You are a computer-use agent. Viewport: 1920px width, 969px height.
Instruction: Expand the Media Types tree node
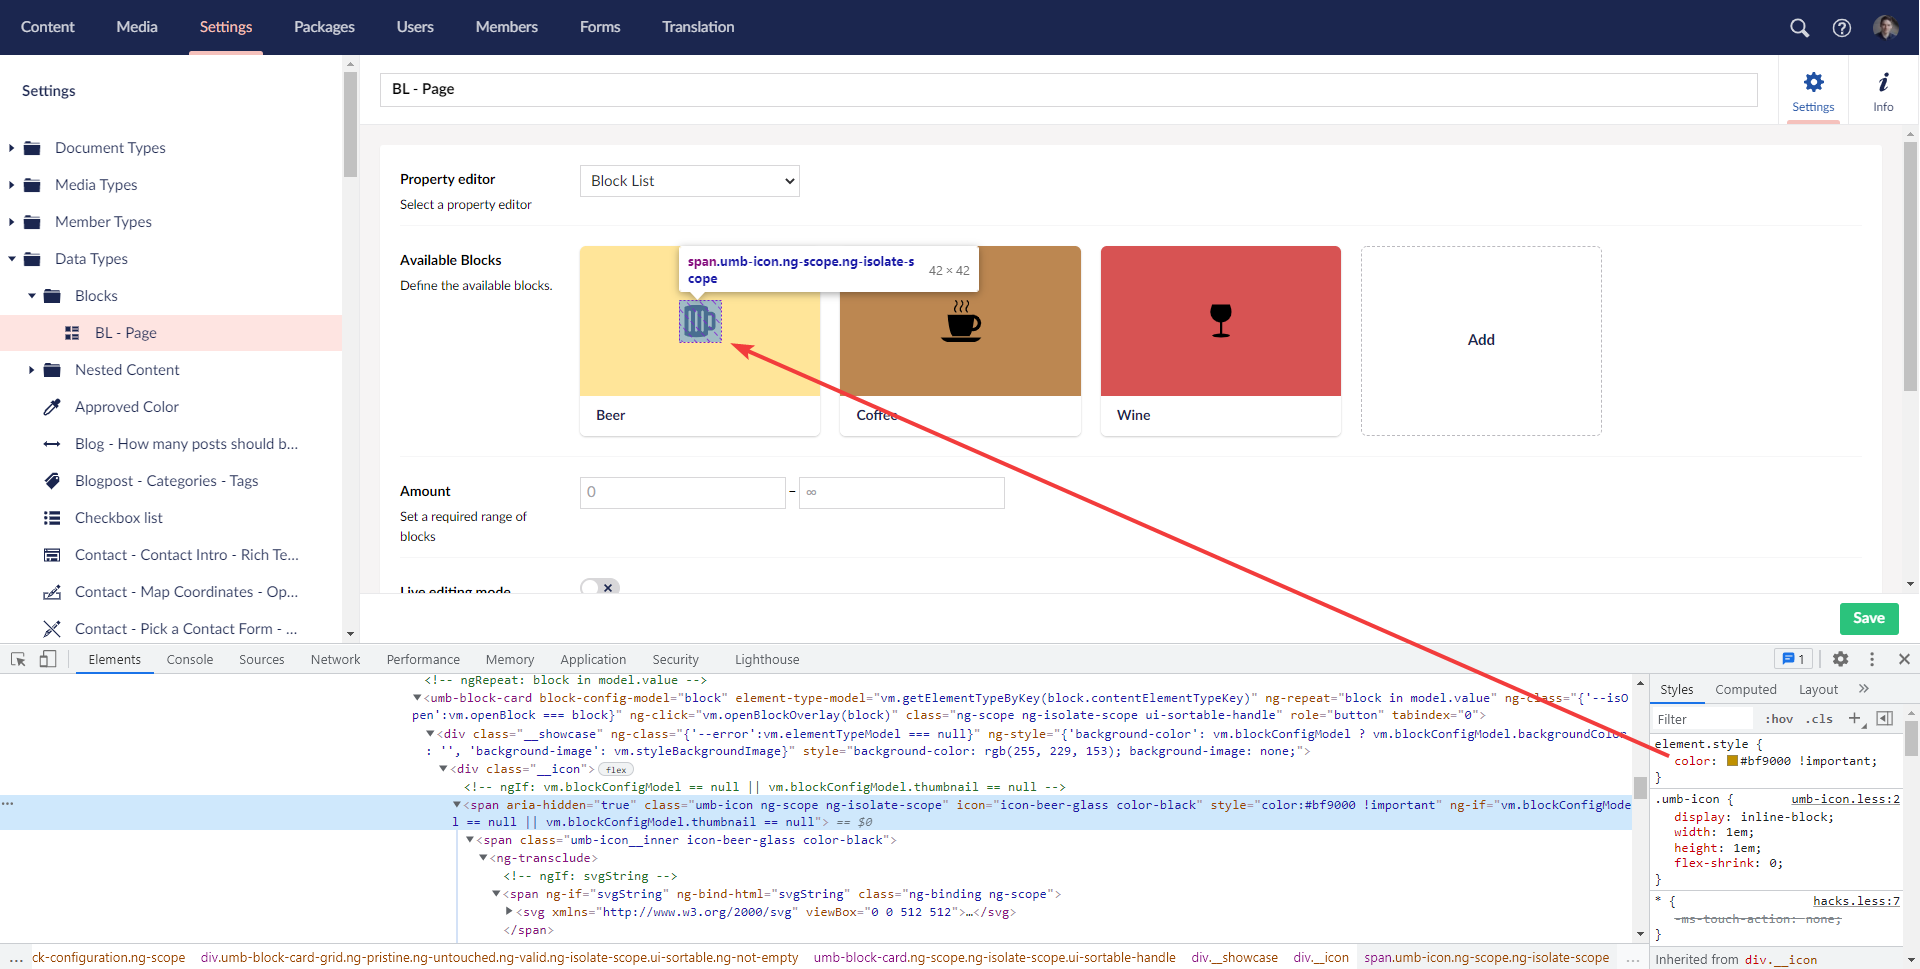(x=11, y=185)
